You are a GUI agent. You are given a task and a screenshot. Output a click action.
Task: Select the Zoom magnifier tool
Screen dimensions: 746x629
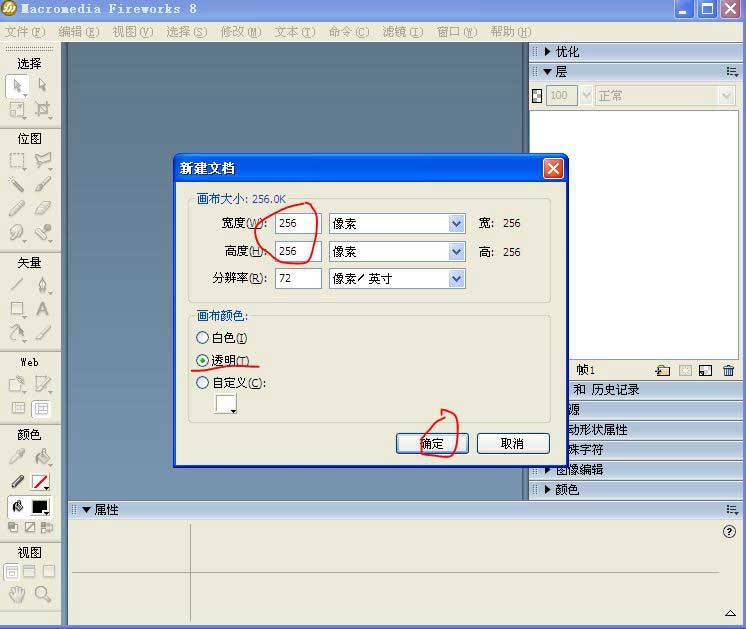pos(43,595)
